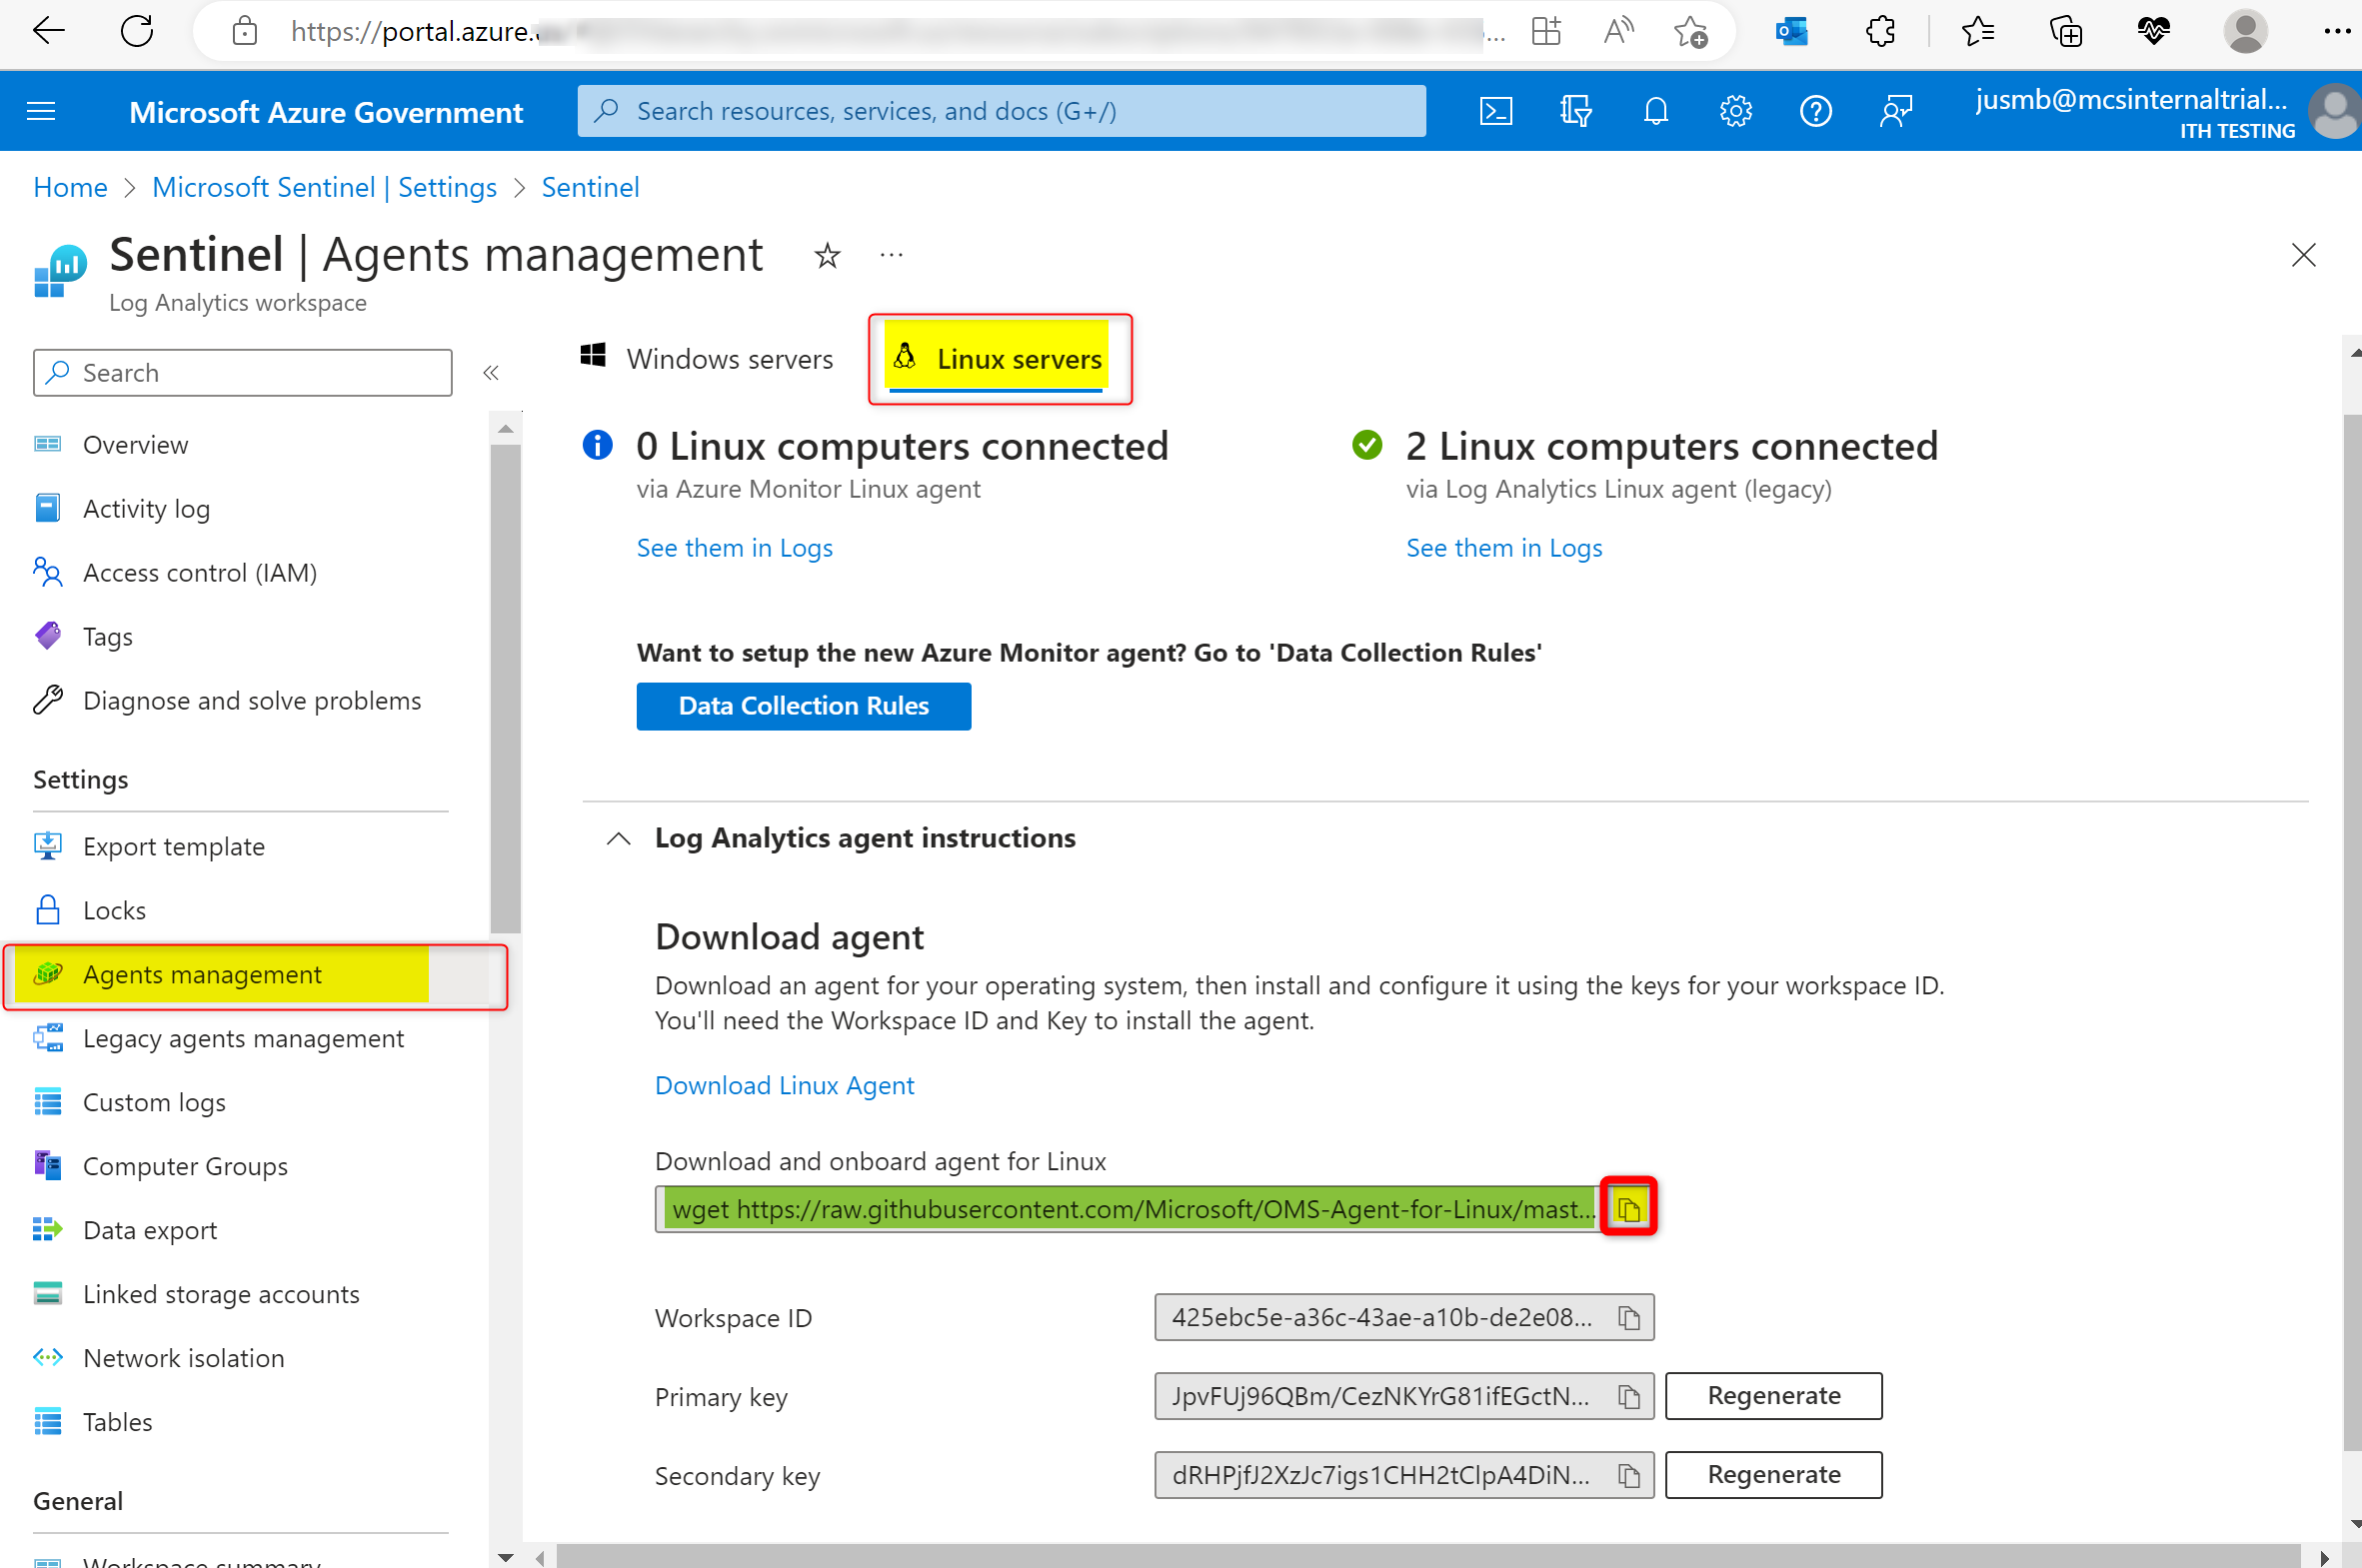Screen dimensions: 2362x1568
Task: Open Locks setting
Action: (x=114, y=911)
